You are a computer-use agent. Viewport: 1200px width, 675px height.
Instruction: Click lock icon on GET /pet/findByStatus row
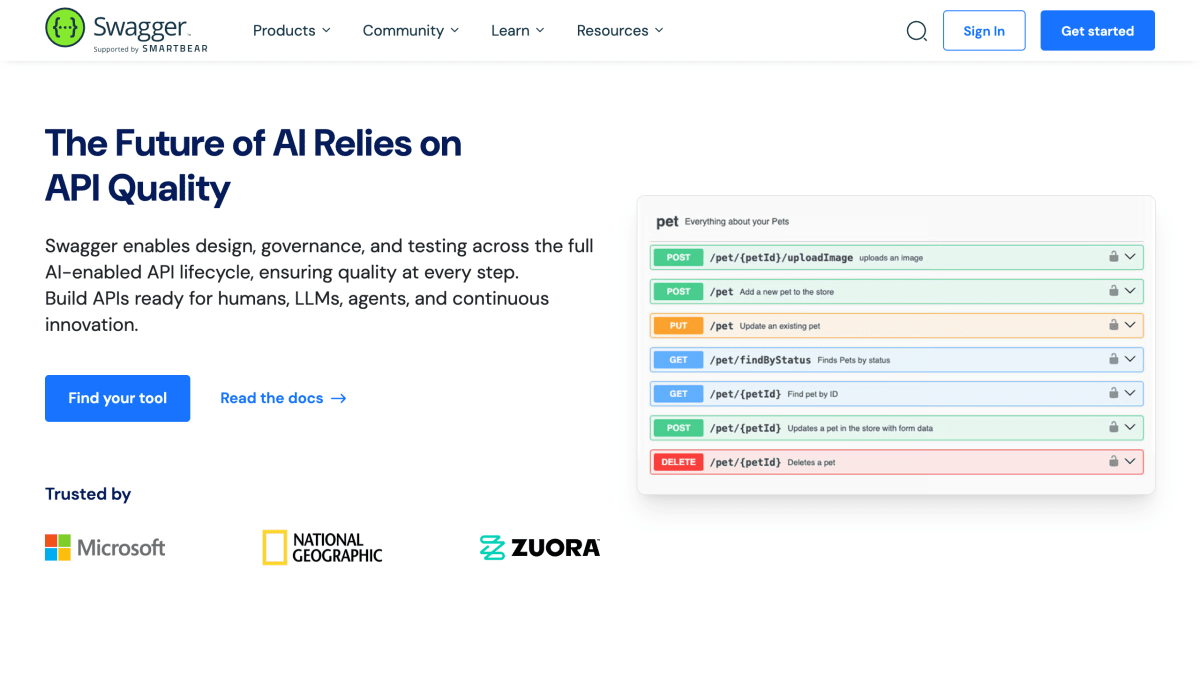click(x=1113, y=359)
